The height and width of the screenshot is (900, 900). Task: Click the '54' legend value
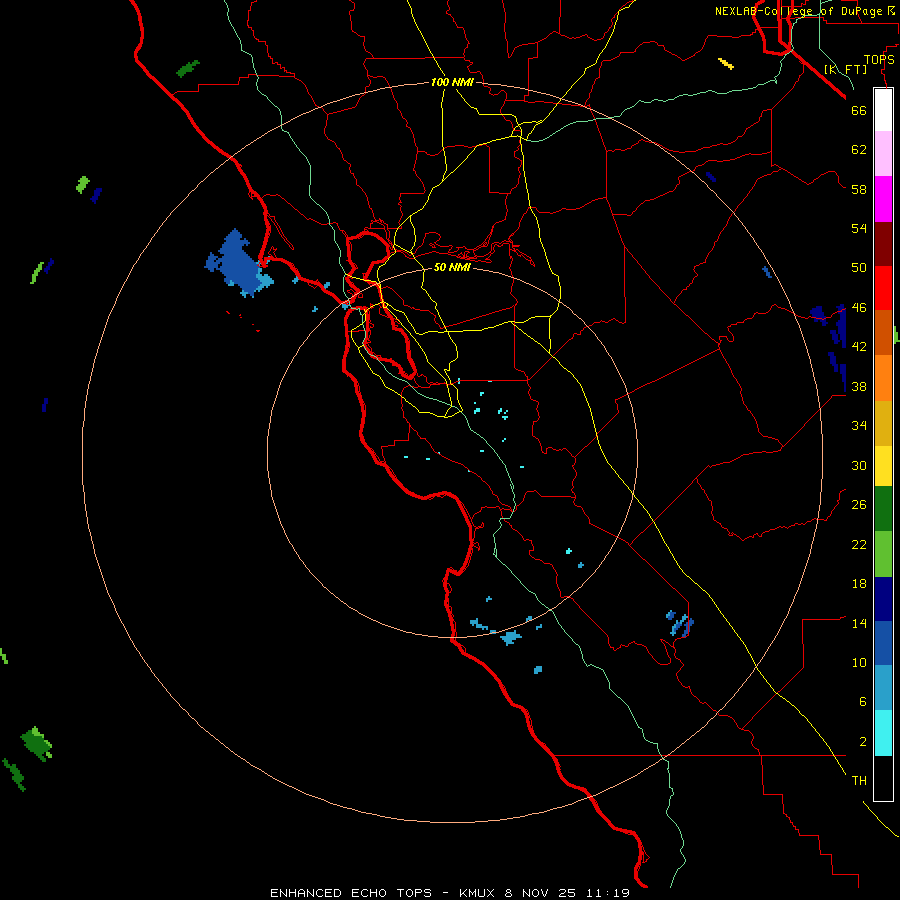point(859,228)
